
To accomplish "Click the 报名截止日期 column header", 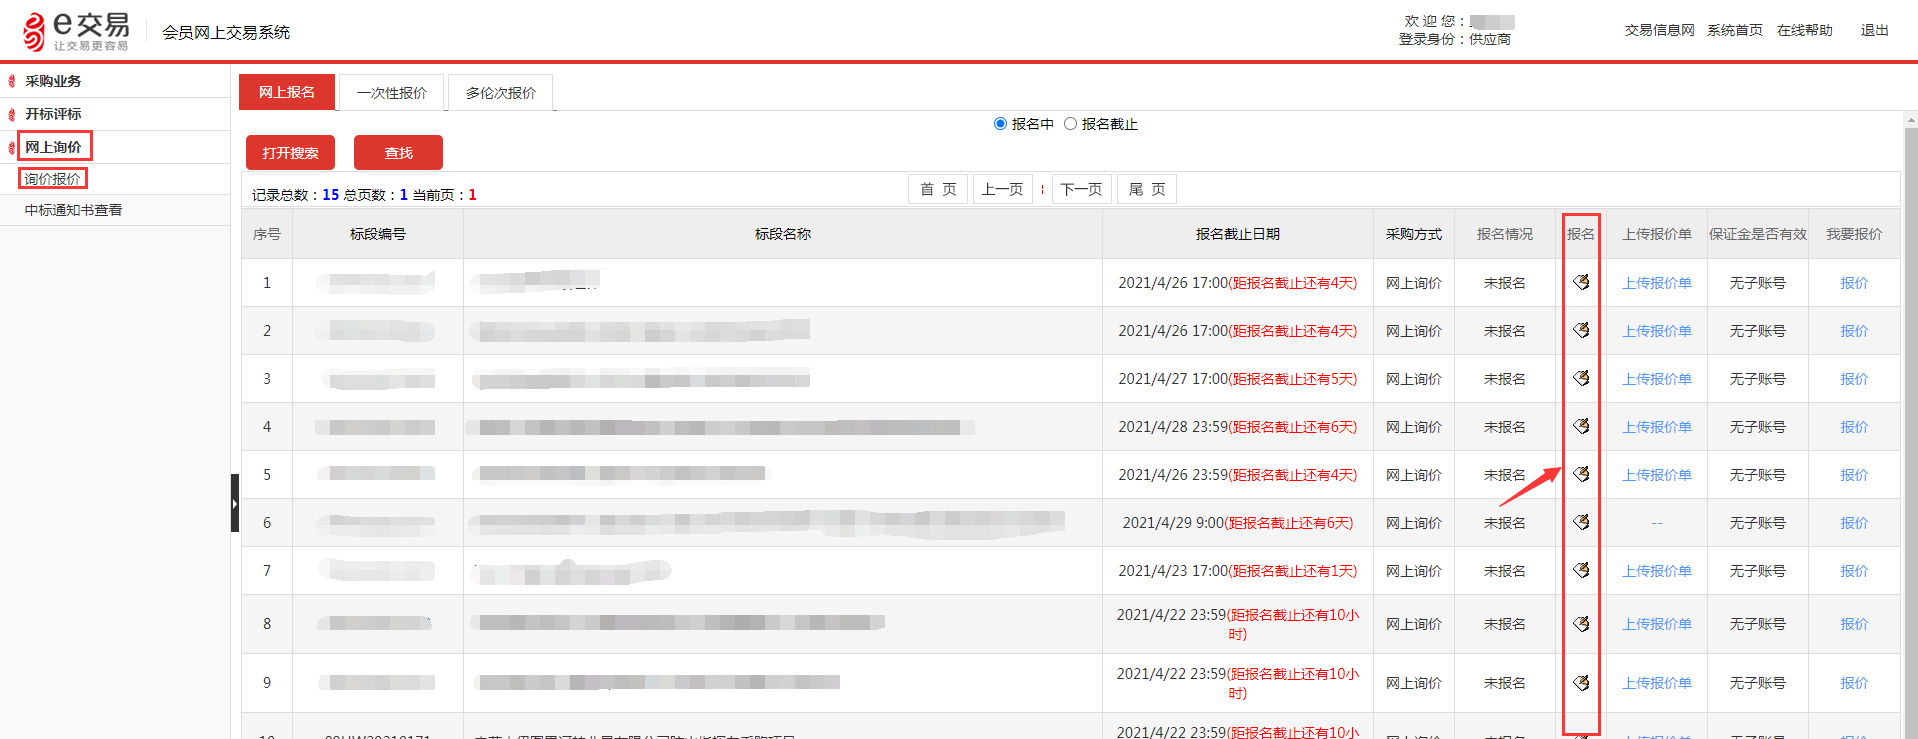I will 1238,234.
